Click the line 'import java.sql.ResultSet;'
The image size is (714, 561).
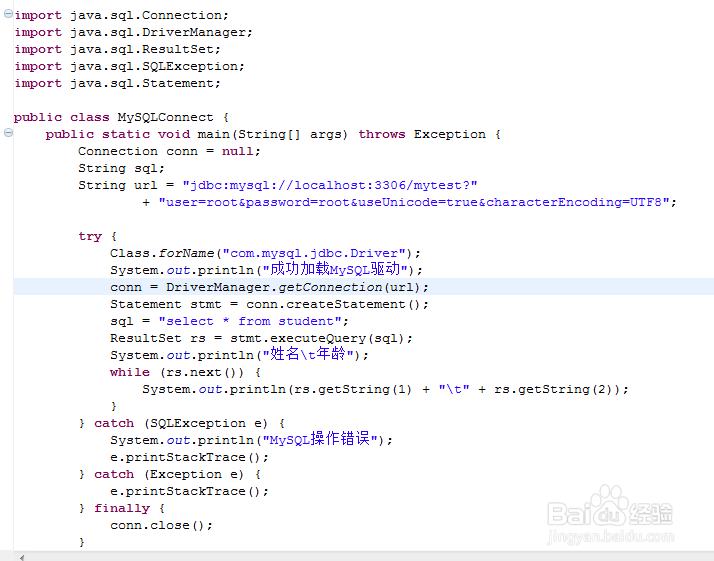pos(117,49)
